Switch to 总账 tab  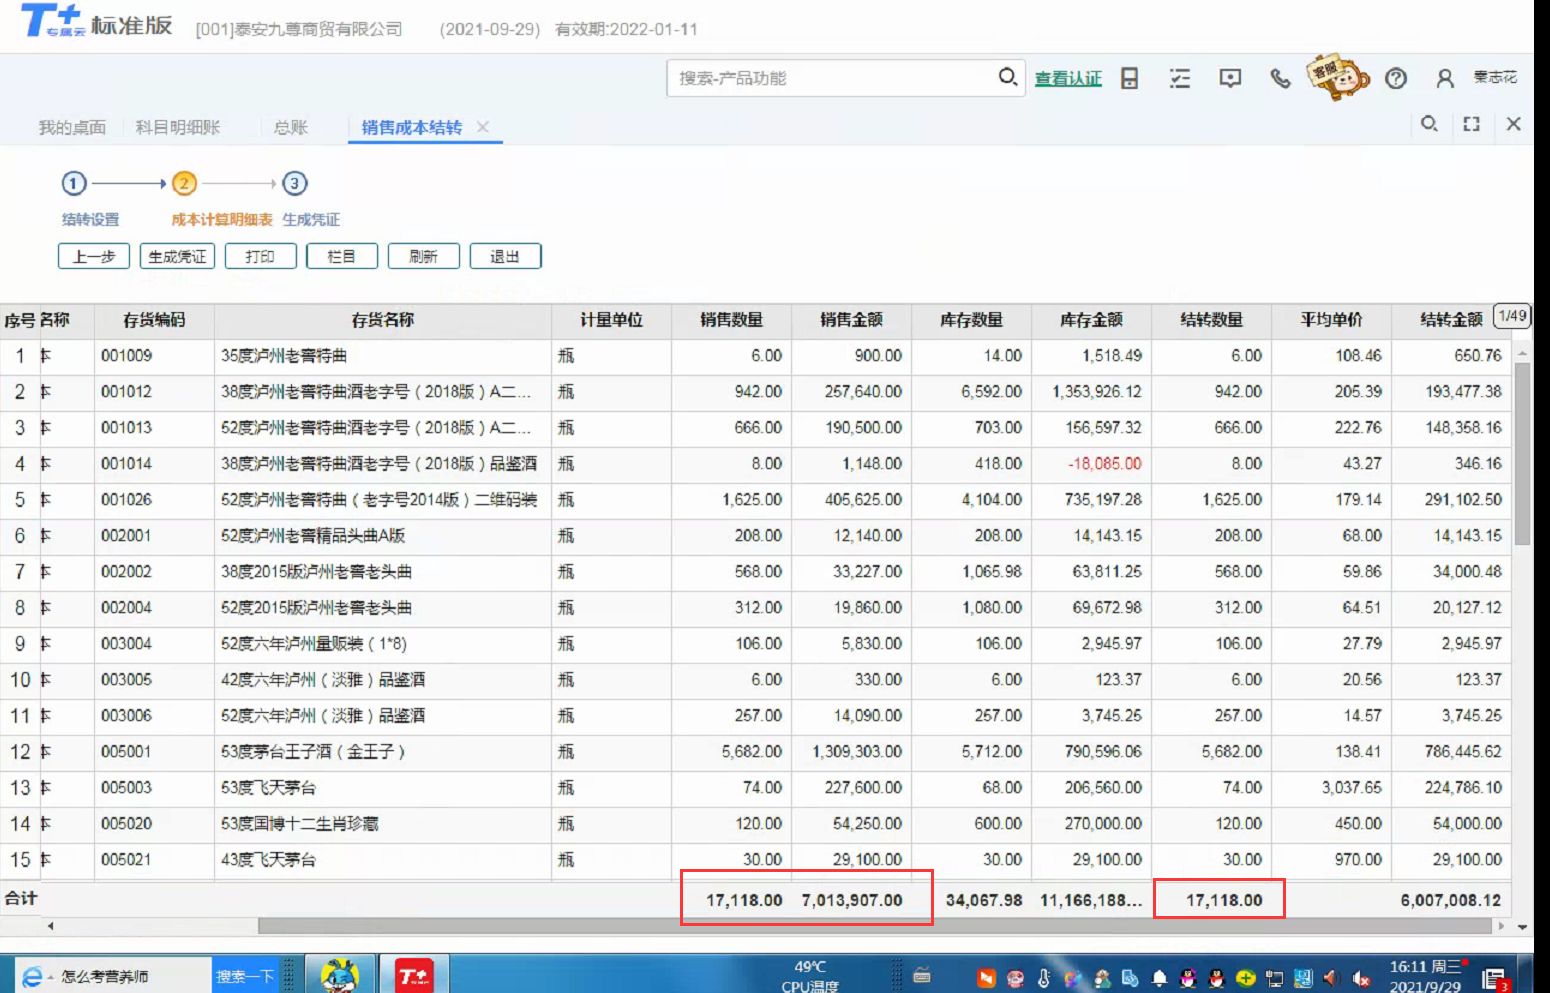pos(291,127)
